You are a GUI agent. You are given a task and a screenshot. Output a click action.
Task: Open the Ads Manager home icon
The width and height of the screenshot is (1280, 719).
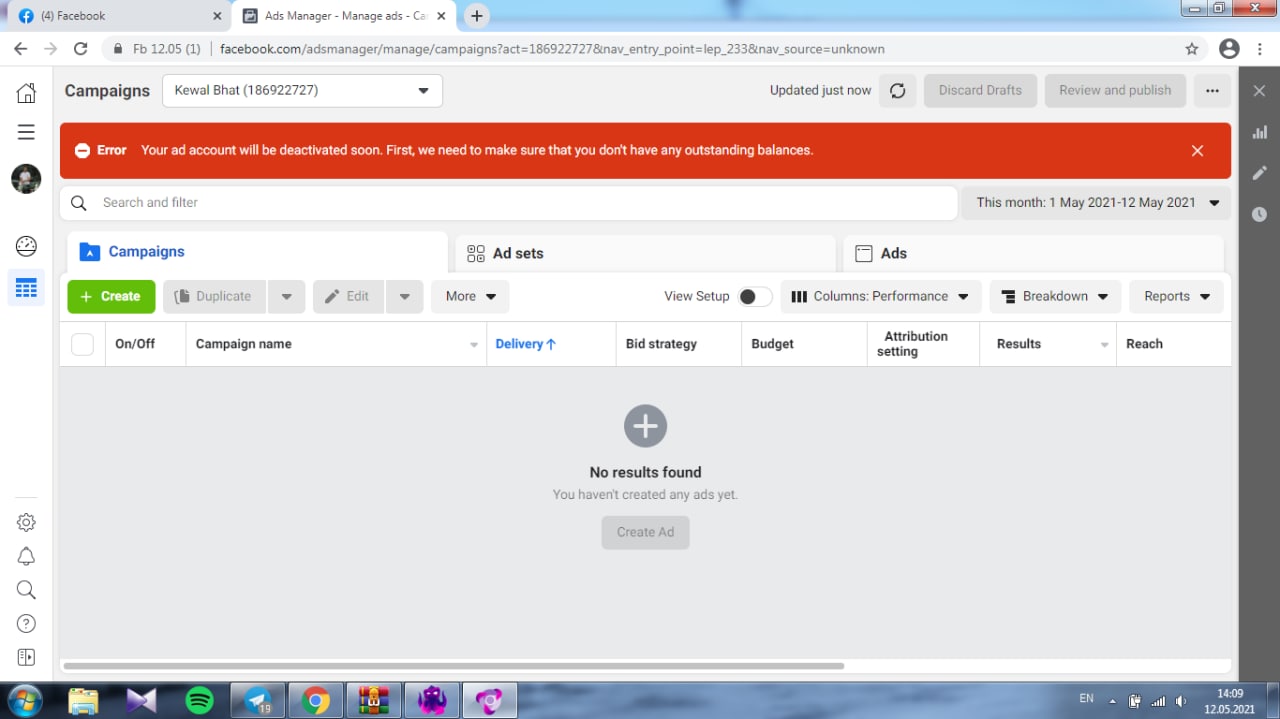pos(26,93)
